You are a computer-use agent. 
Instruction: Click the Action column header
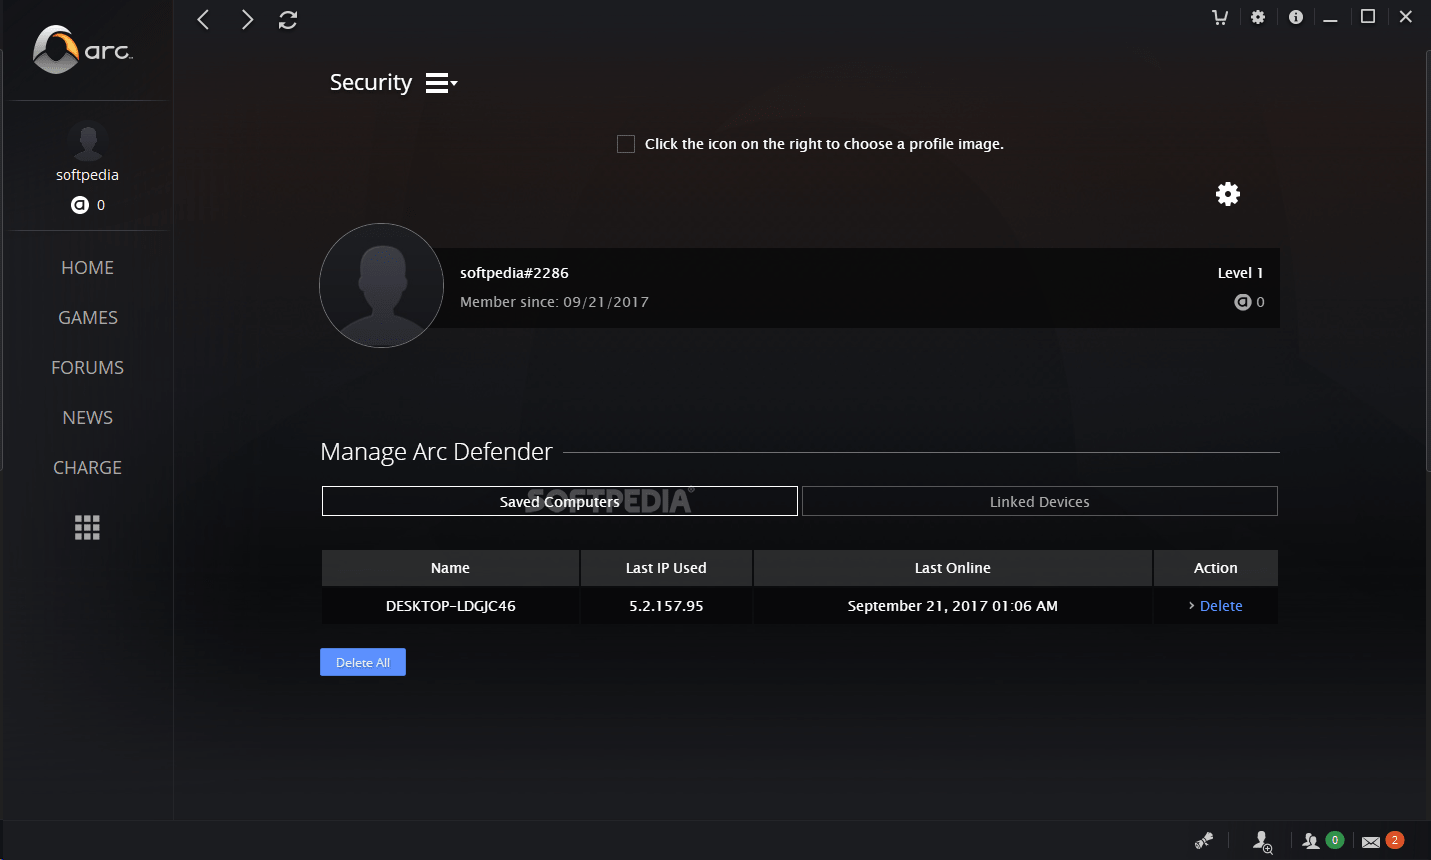click(x=1216, y=568)
